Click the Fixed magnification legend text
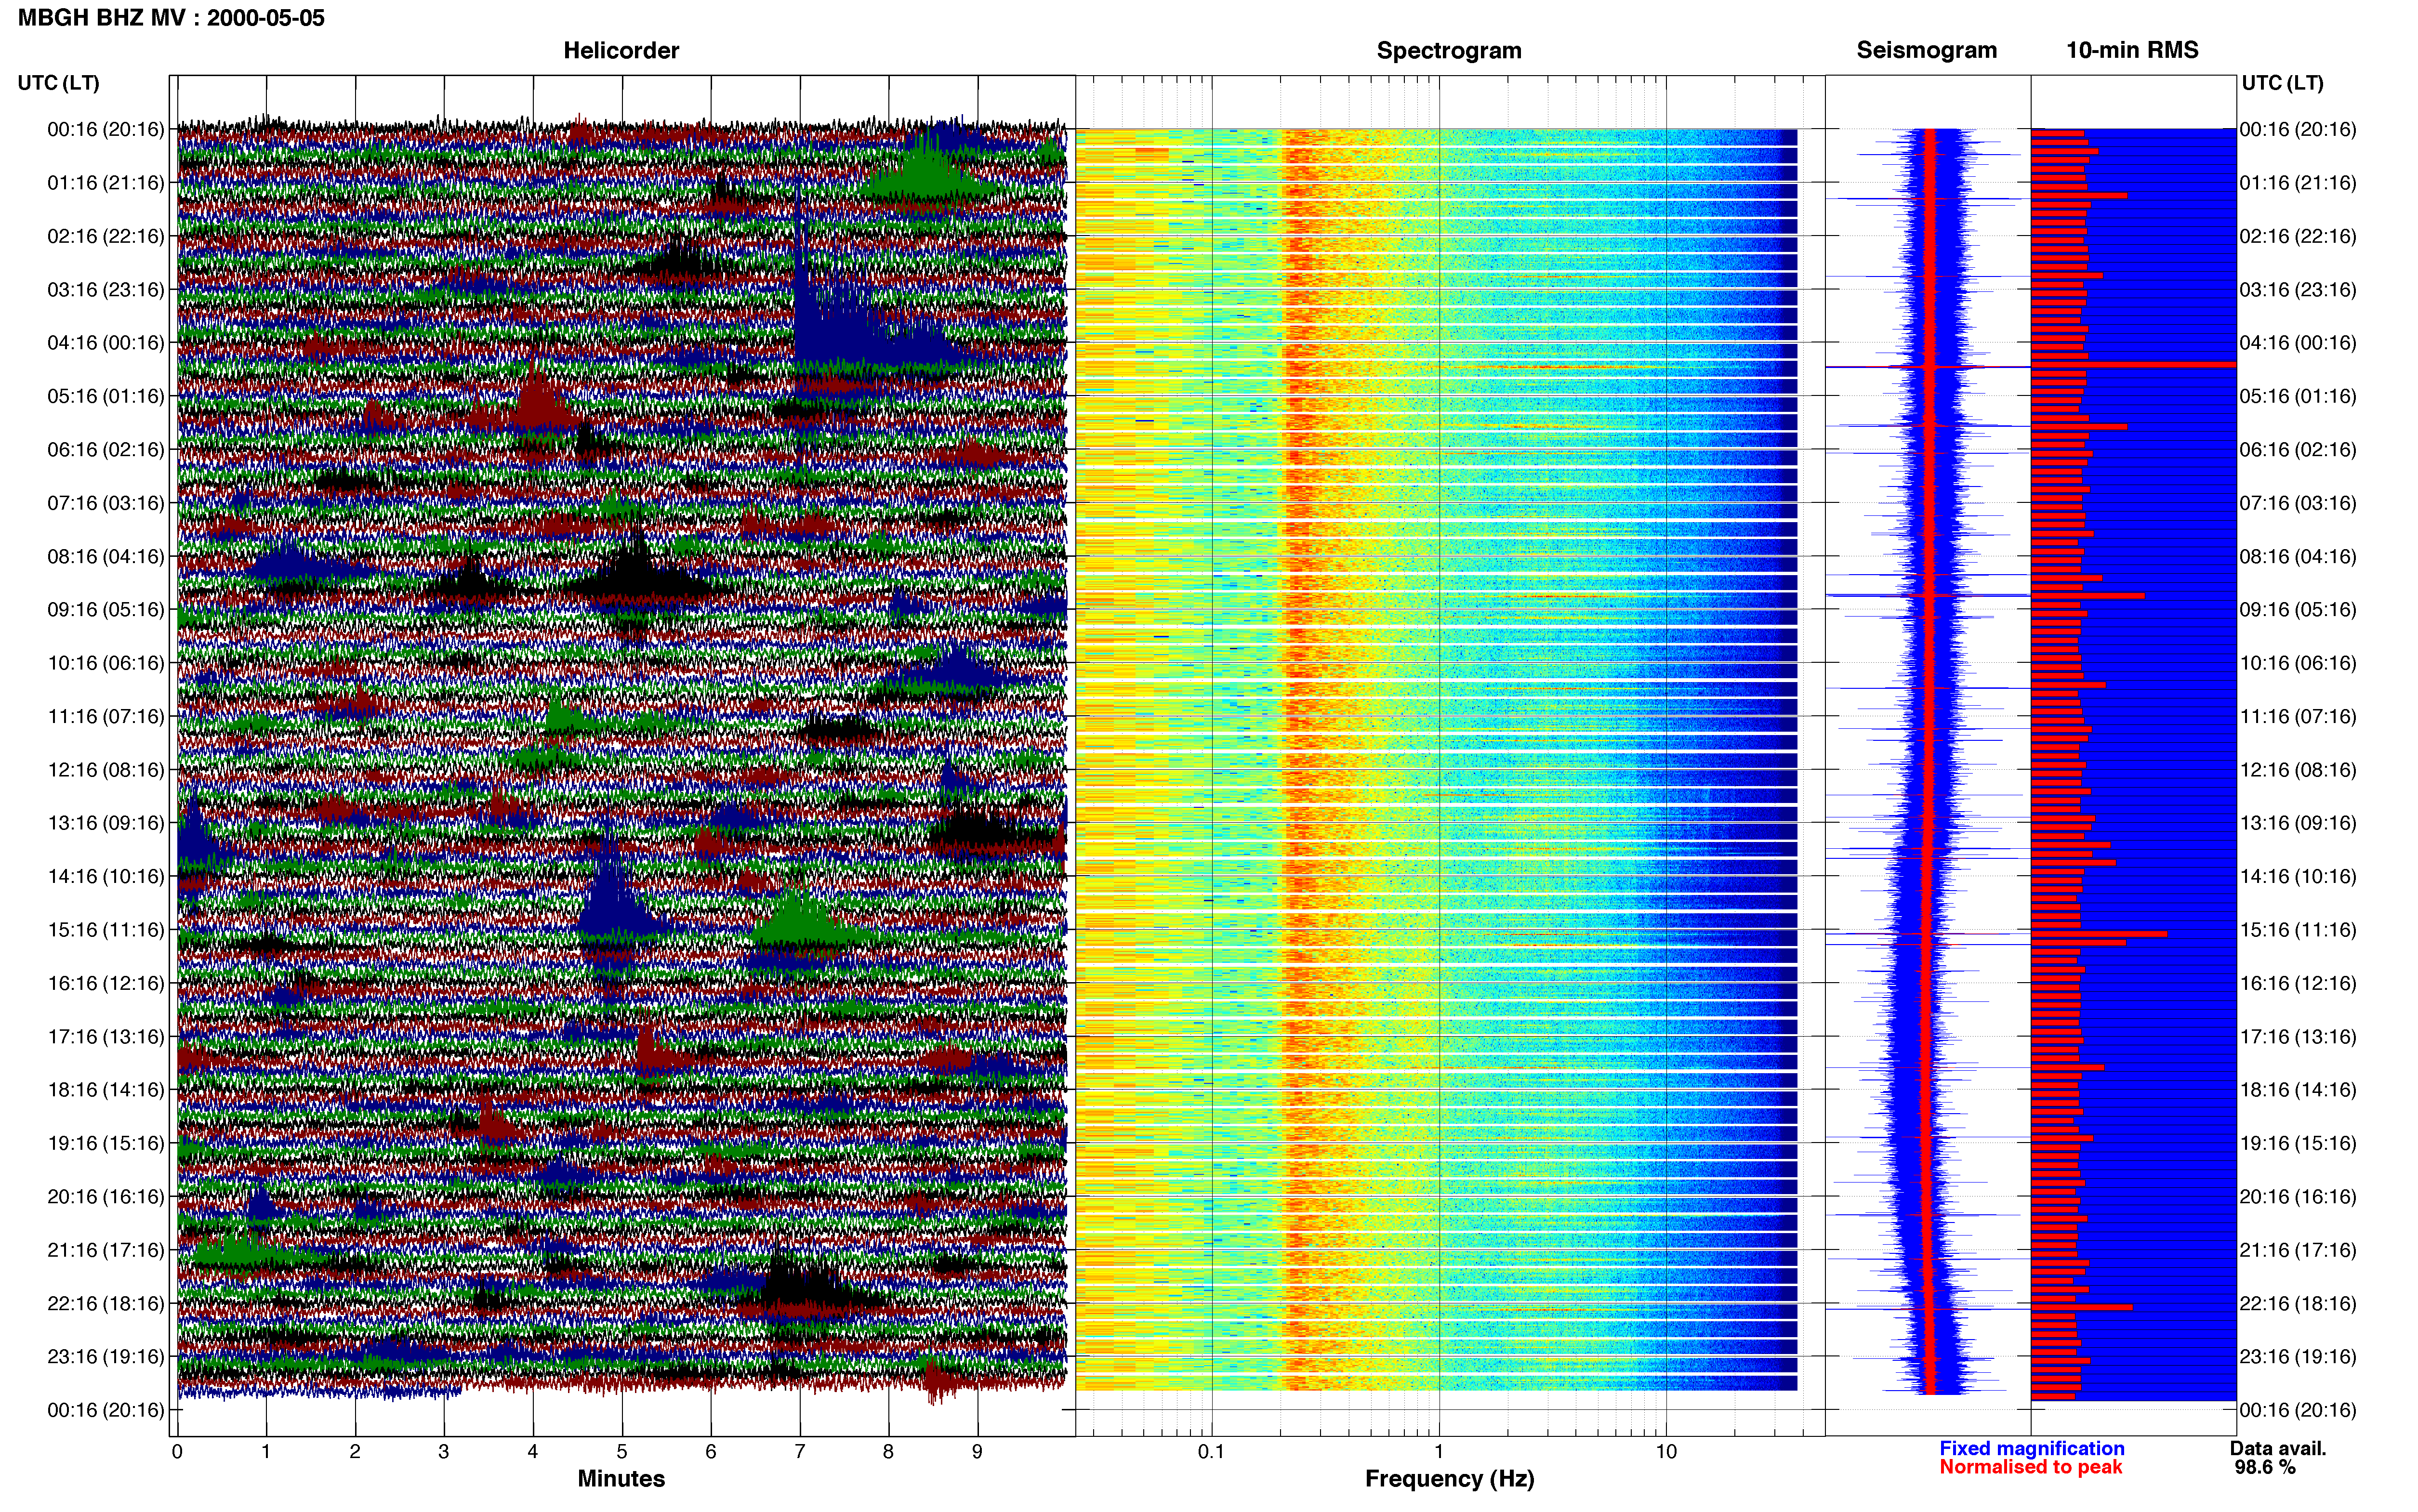Screen dimensions: 2418x1512 click(2031, 1448)
